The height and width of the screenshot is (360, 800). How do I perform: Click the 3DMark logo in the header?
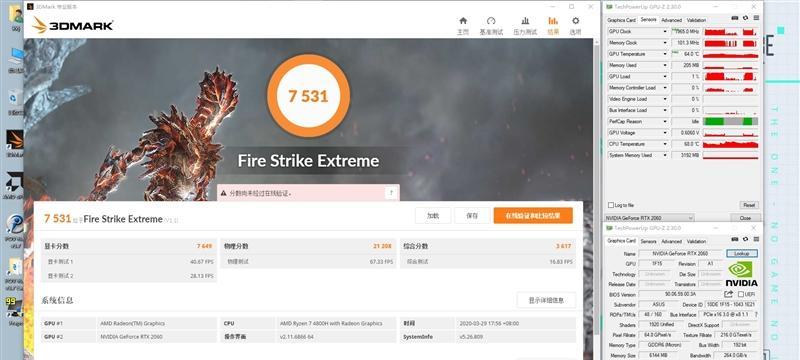[72, 25]
